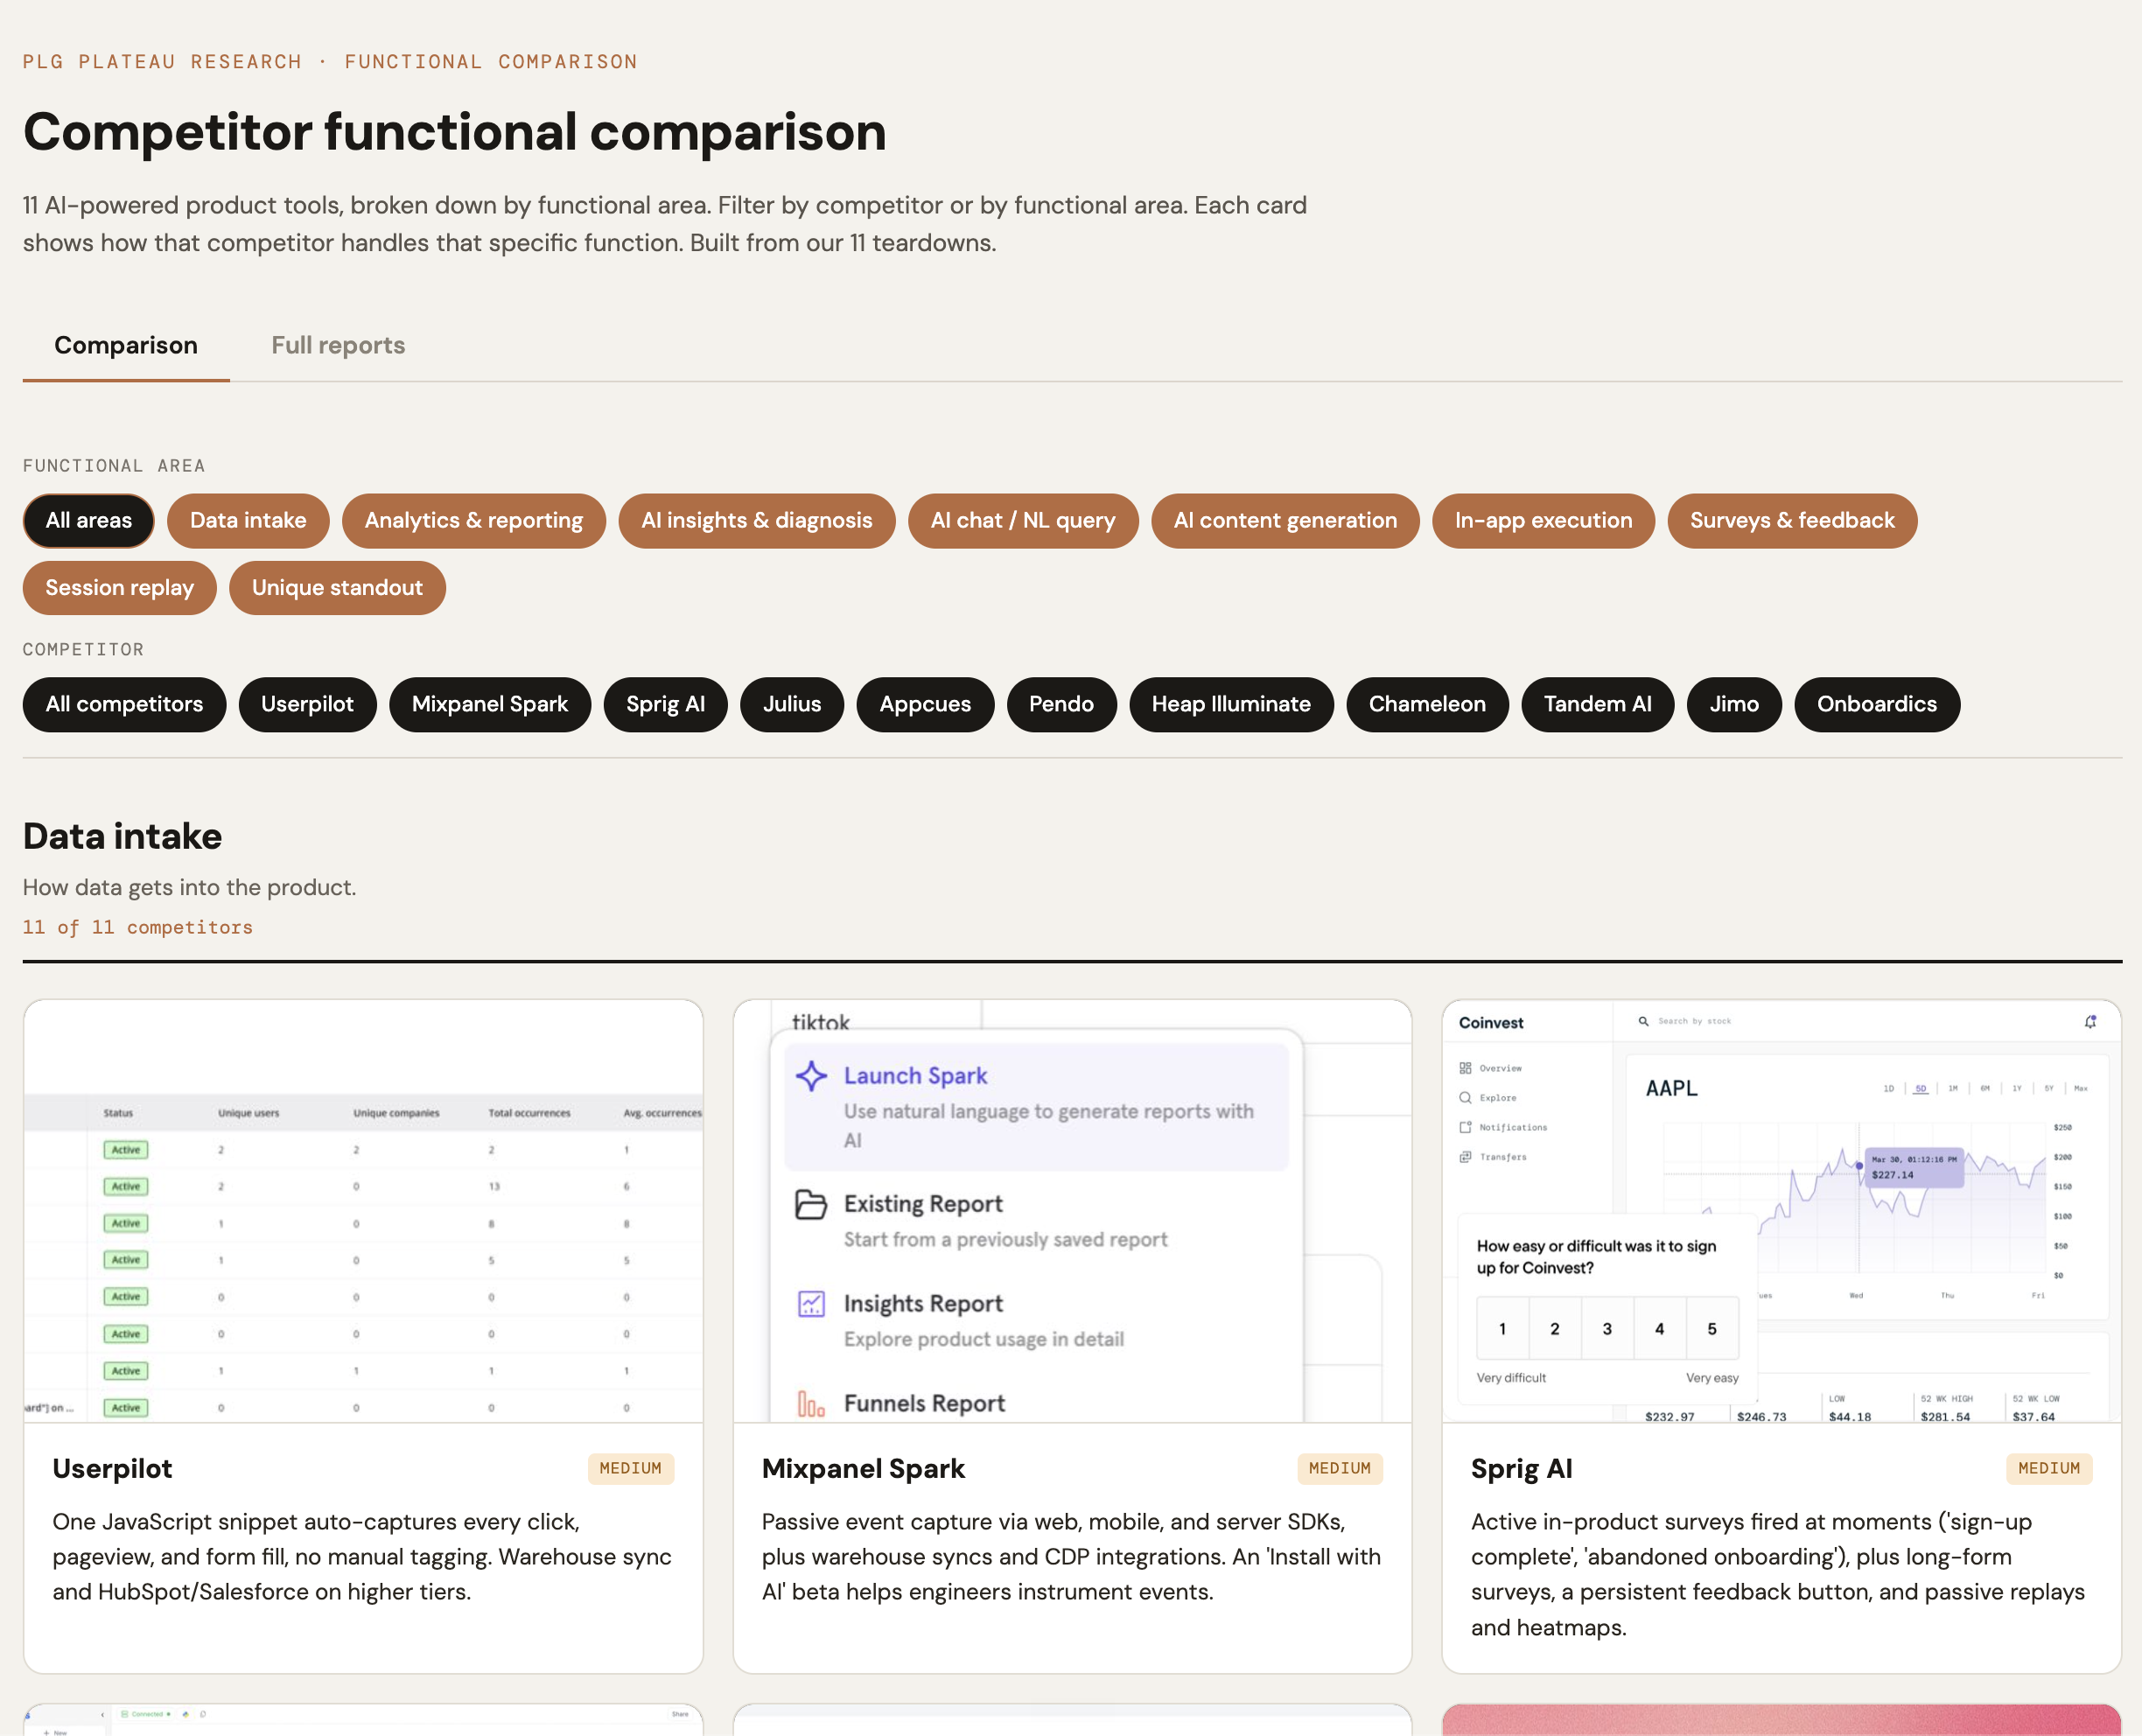2142x1736 pixels.
Task: Select the All areas filter chip
Action: pyautogui.click(x=88, y=521)
